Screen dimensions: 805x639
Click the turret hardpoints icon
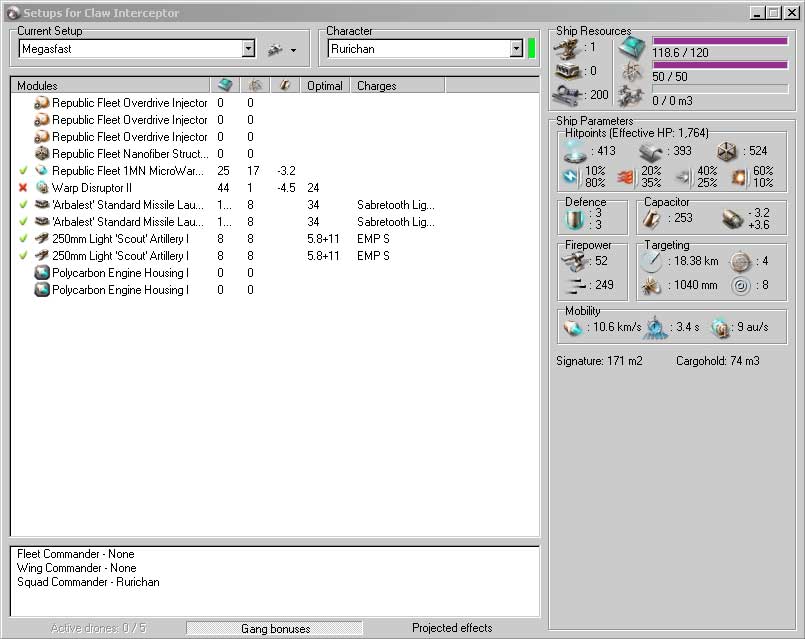[x=567, y=49]
